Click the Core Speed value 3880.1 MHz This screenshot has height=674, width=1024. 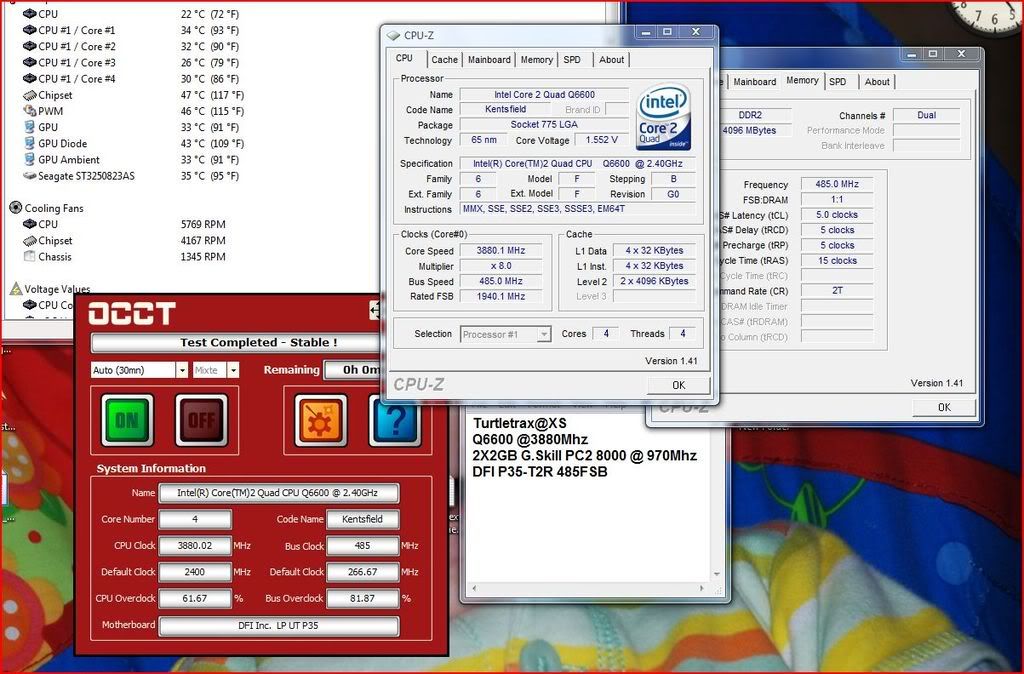coord(501,251)
